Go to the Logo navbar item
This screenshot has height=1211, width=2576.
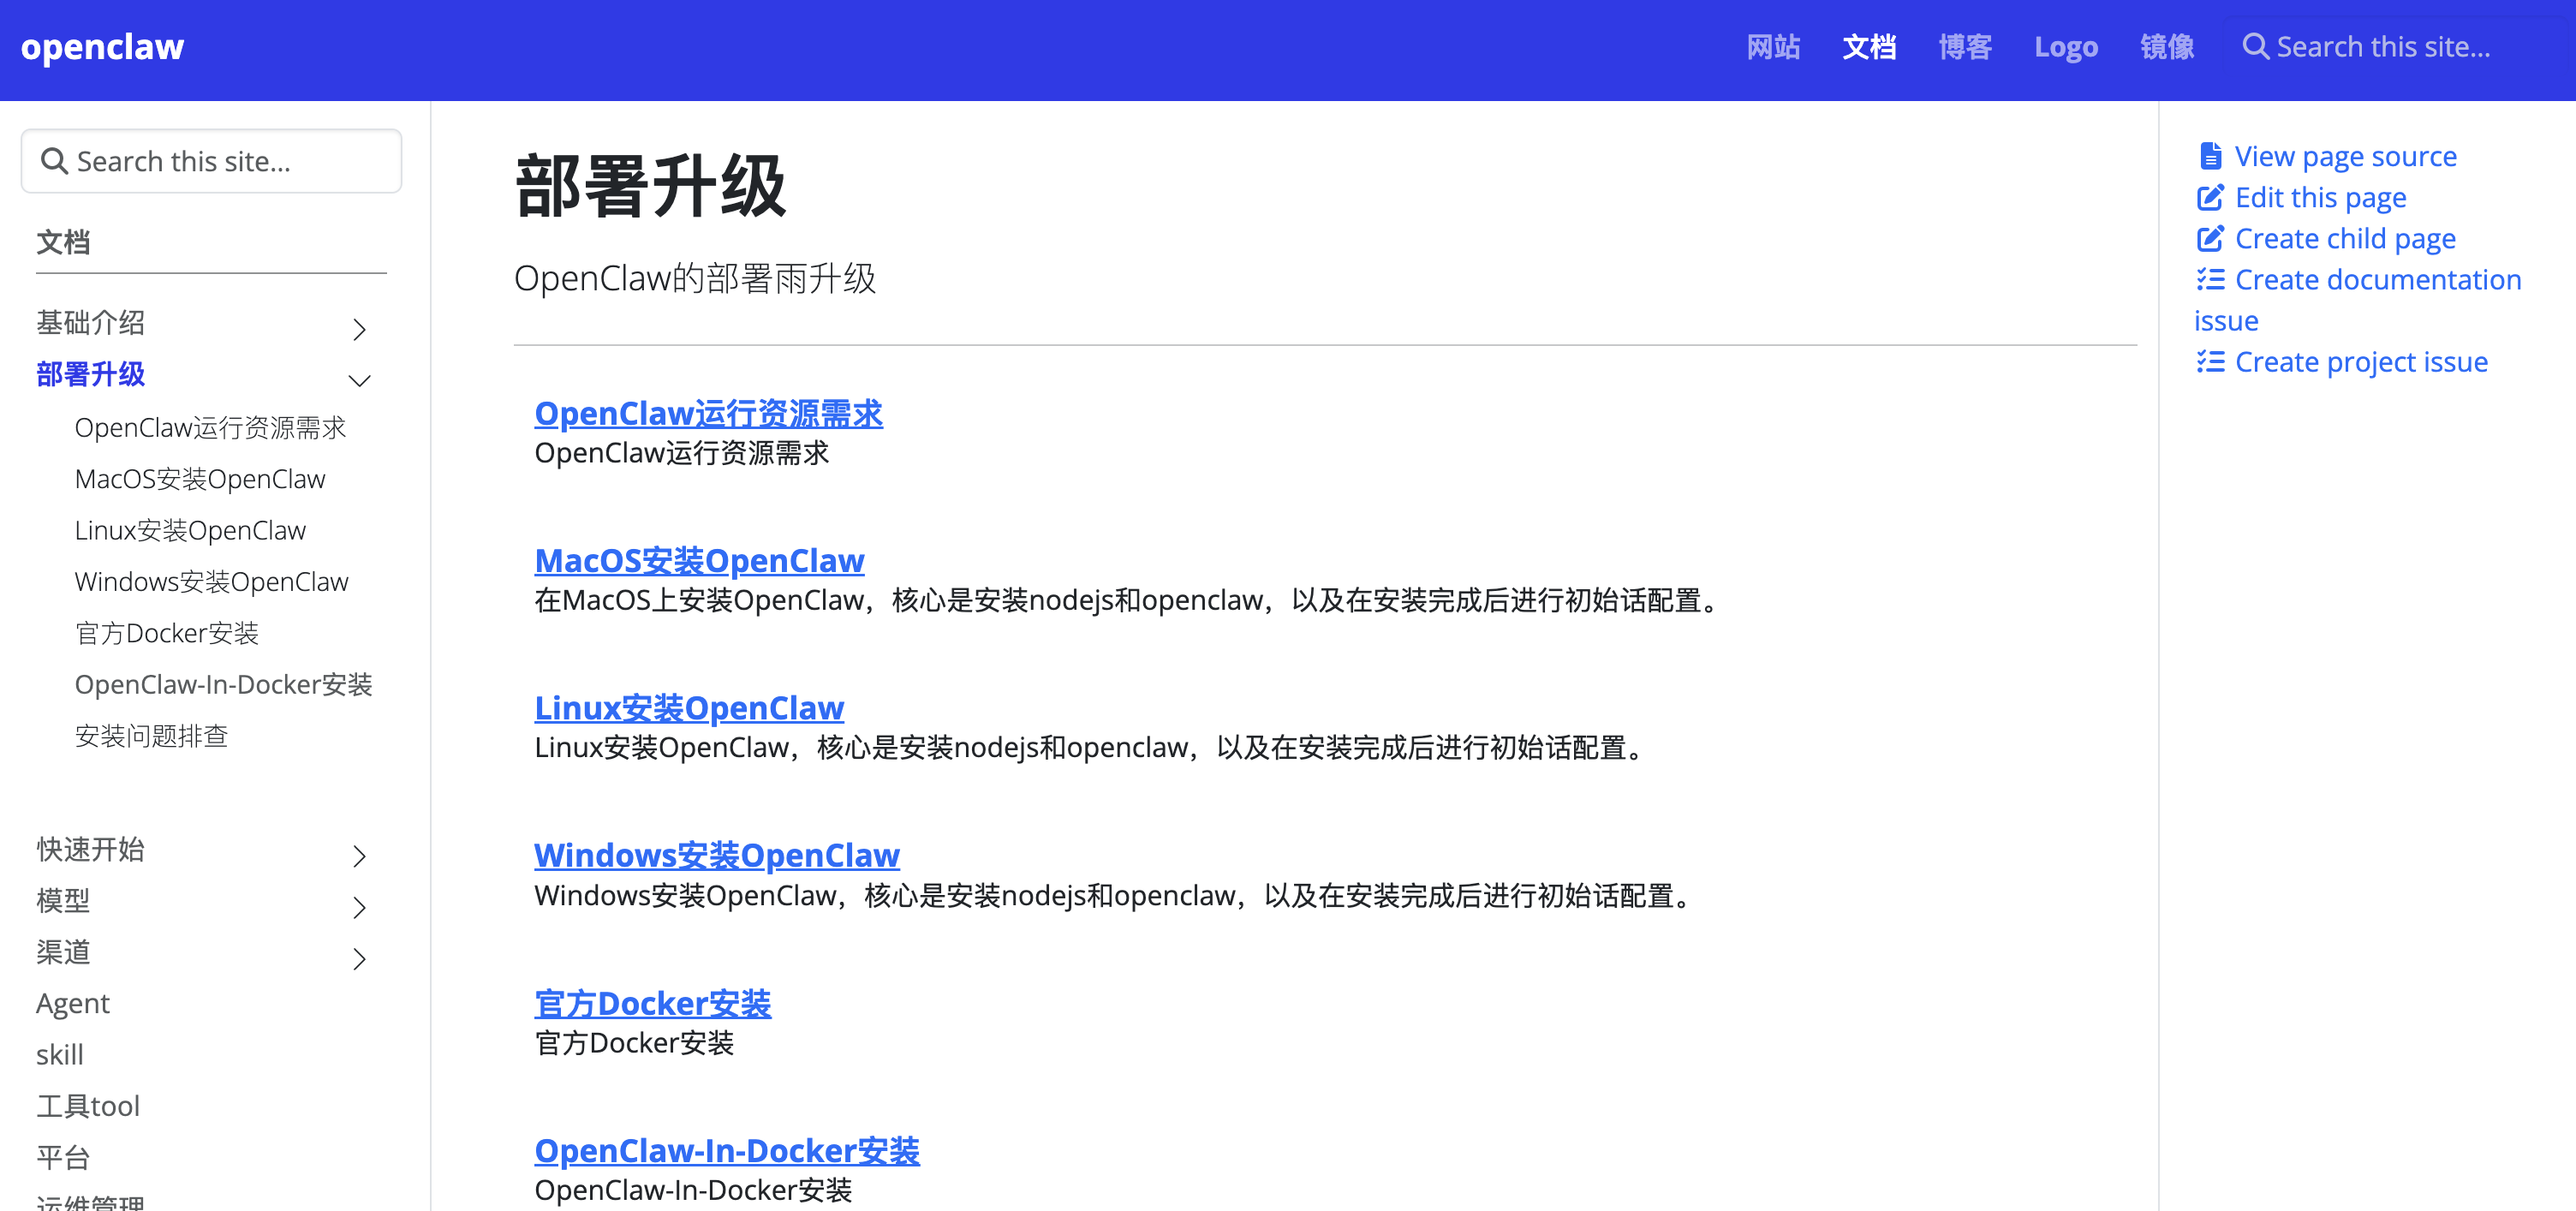pyautogui.click(x=2066, y=47)
